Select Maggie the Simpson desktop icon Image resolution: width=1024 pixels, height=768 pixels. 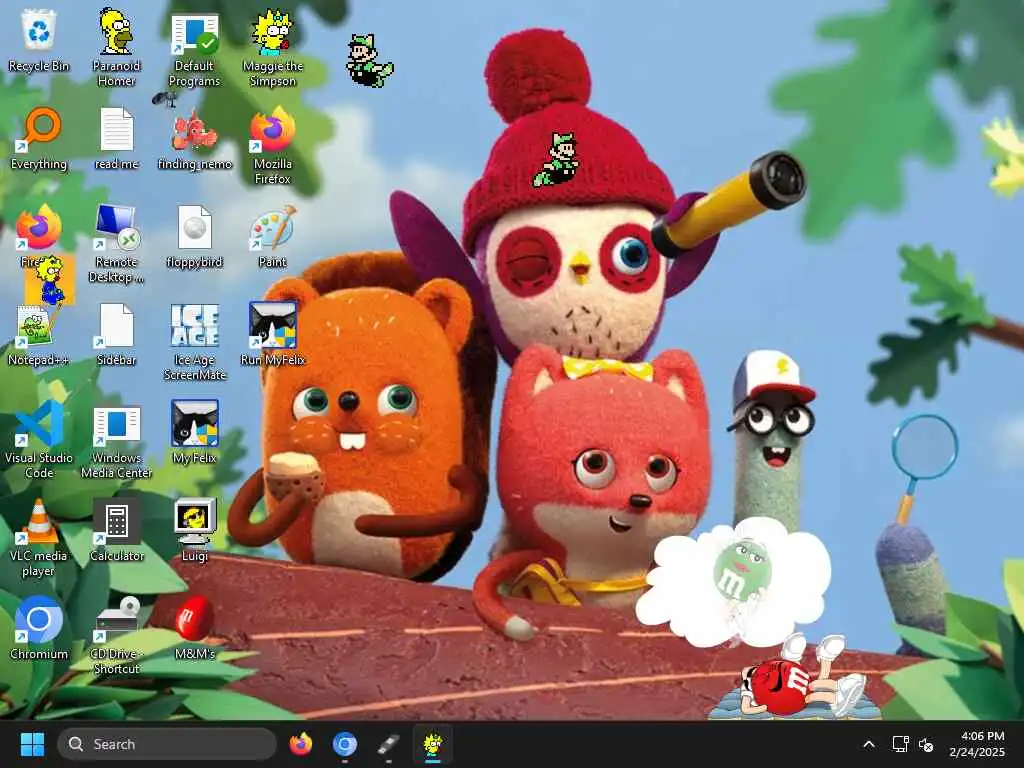[272, 46]
